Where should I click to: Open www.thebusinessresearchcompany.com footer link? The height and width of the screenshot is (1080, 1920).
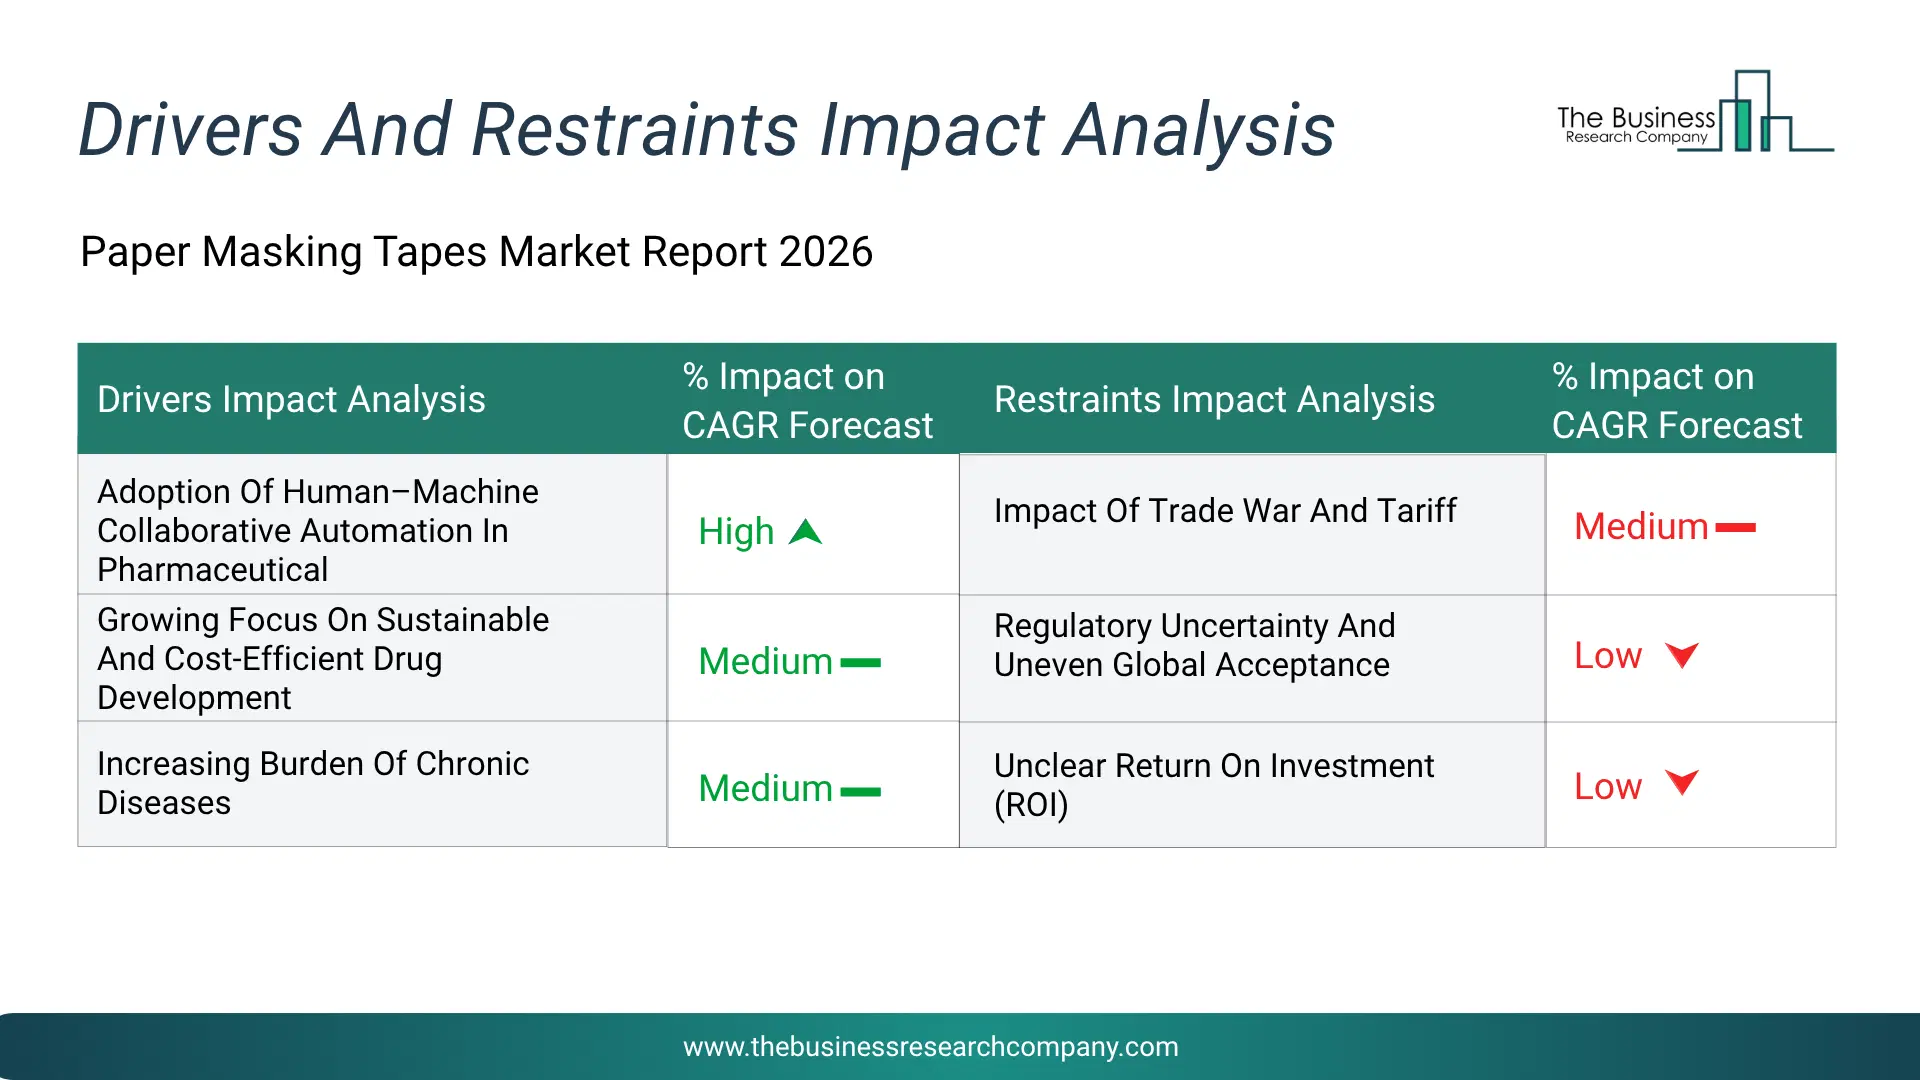click(x=930, y=1046)
